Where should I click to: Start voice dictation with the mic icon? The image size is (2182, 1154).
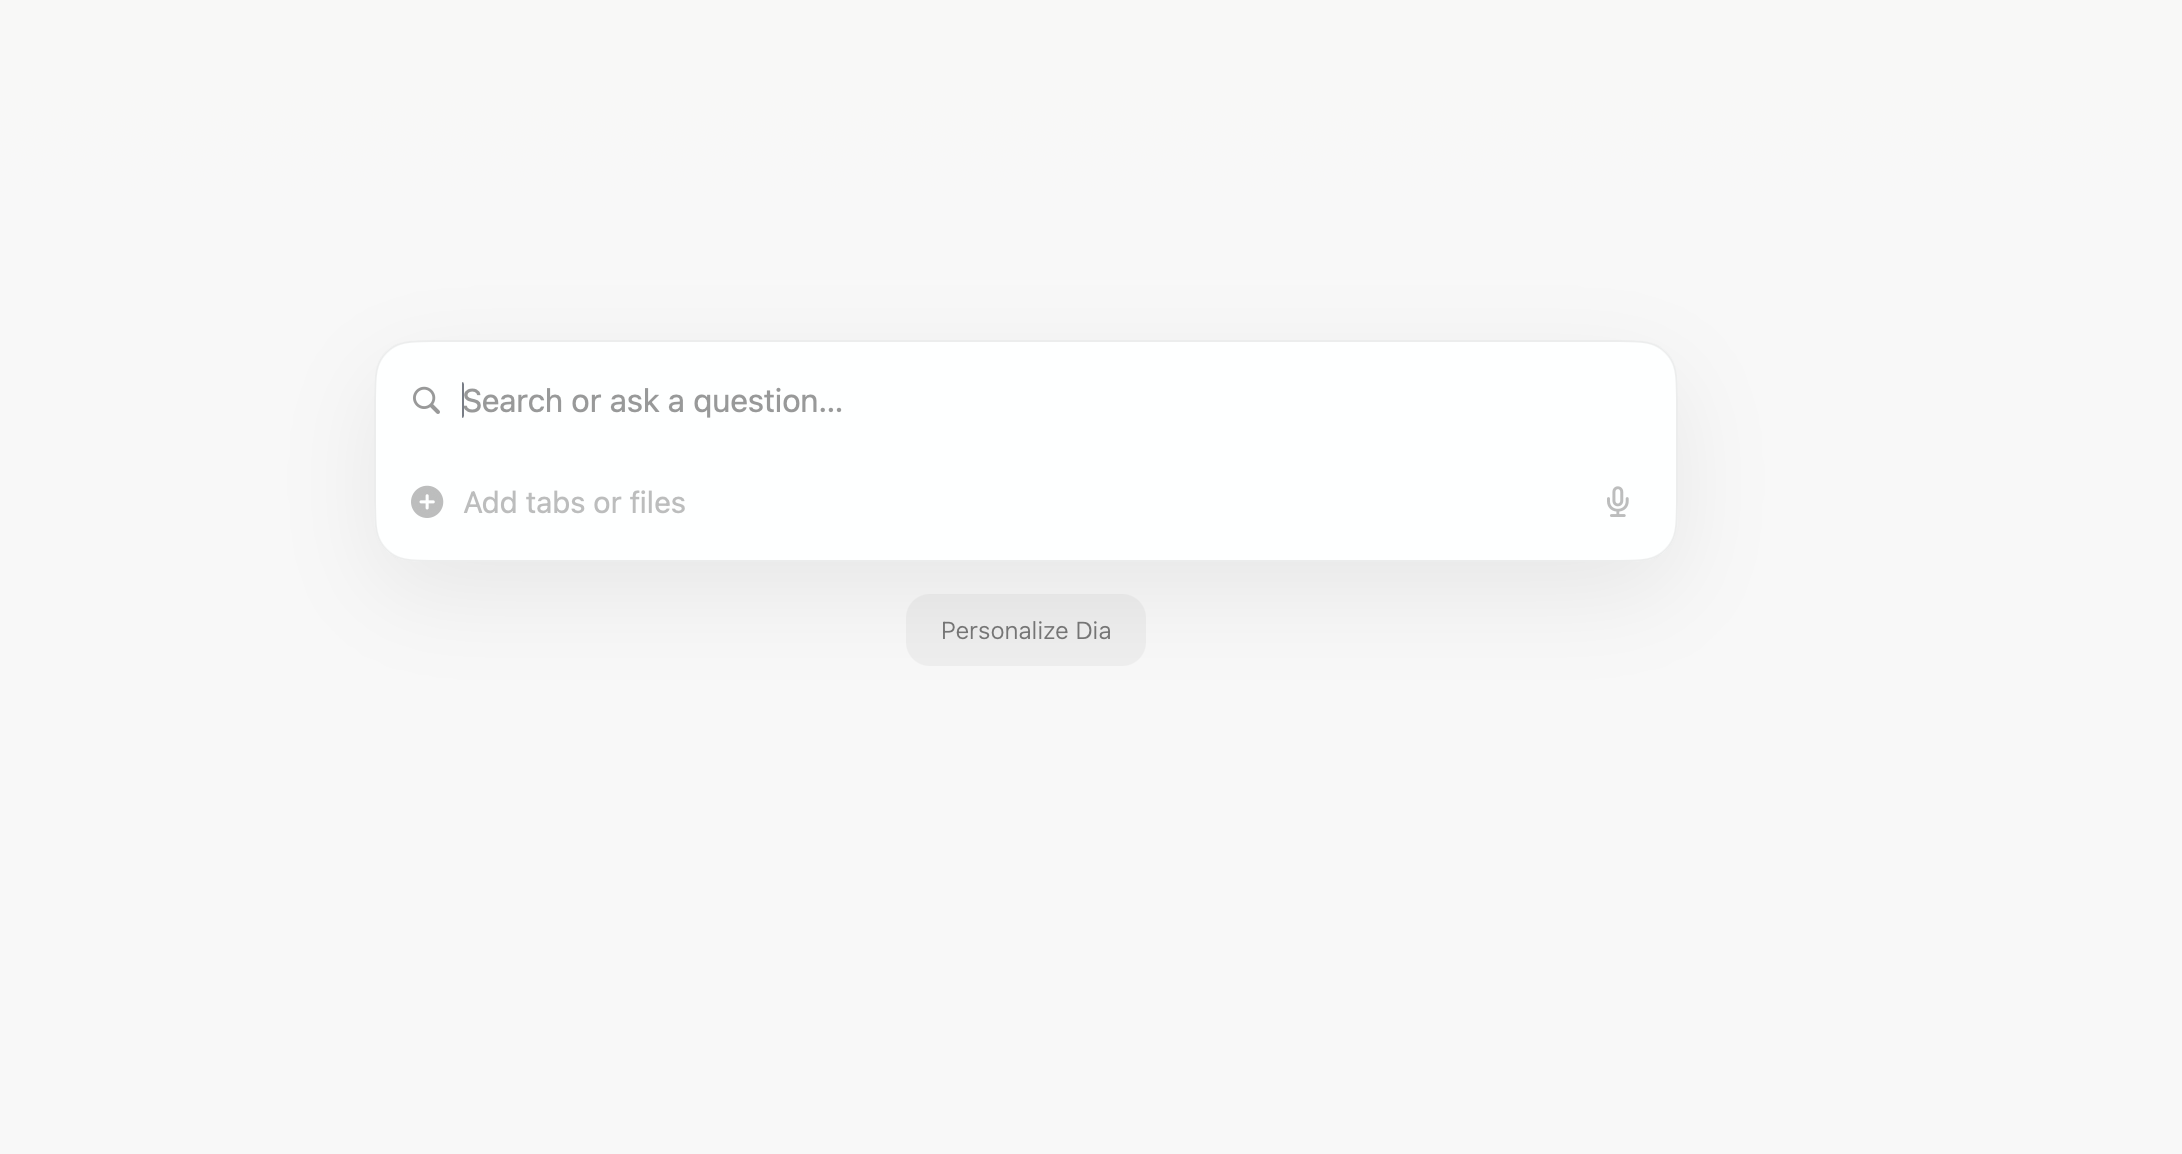coord(1617,502)
